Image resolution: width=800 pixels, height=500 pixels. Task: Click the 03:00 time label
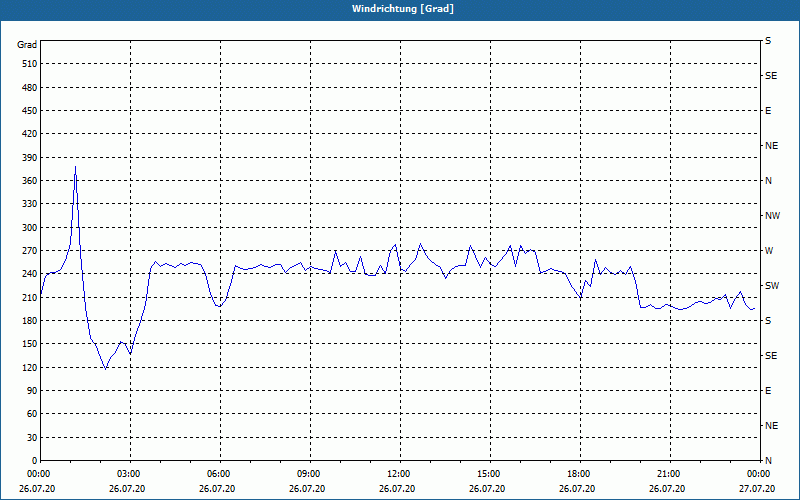click(x=127, y=474)
